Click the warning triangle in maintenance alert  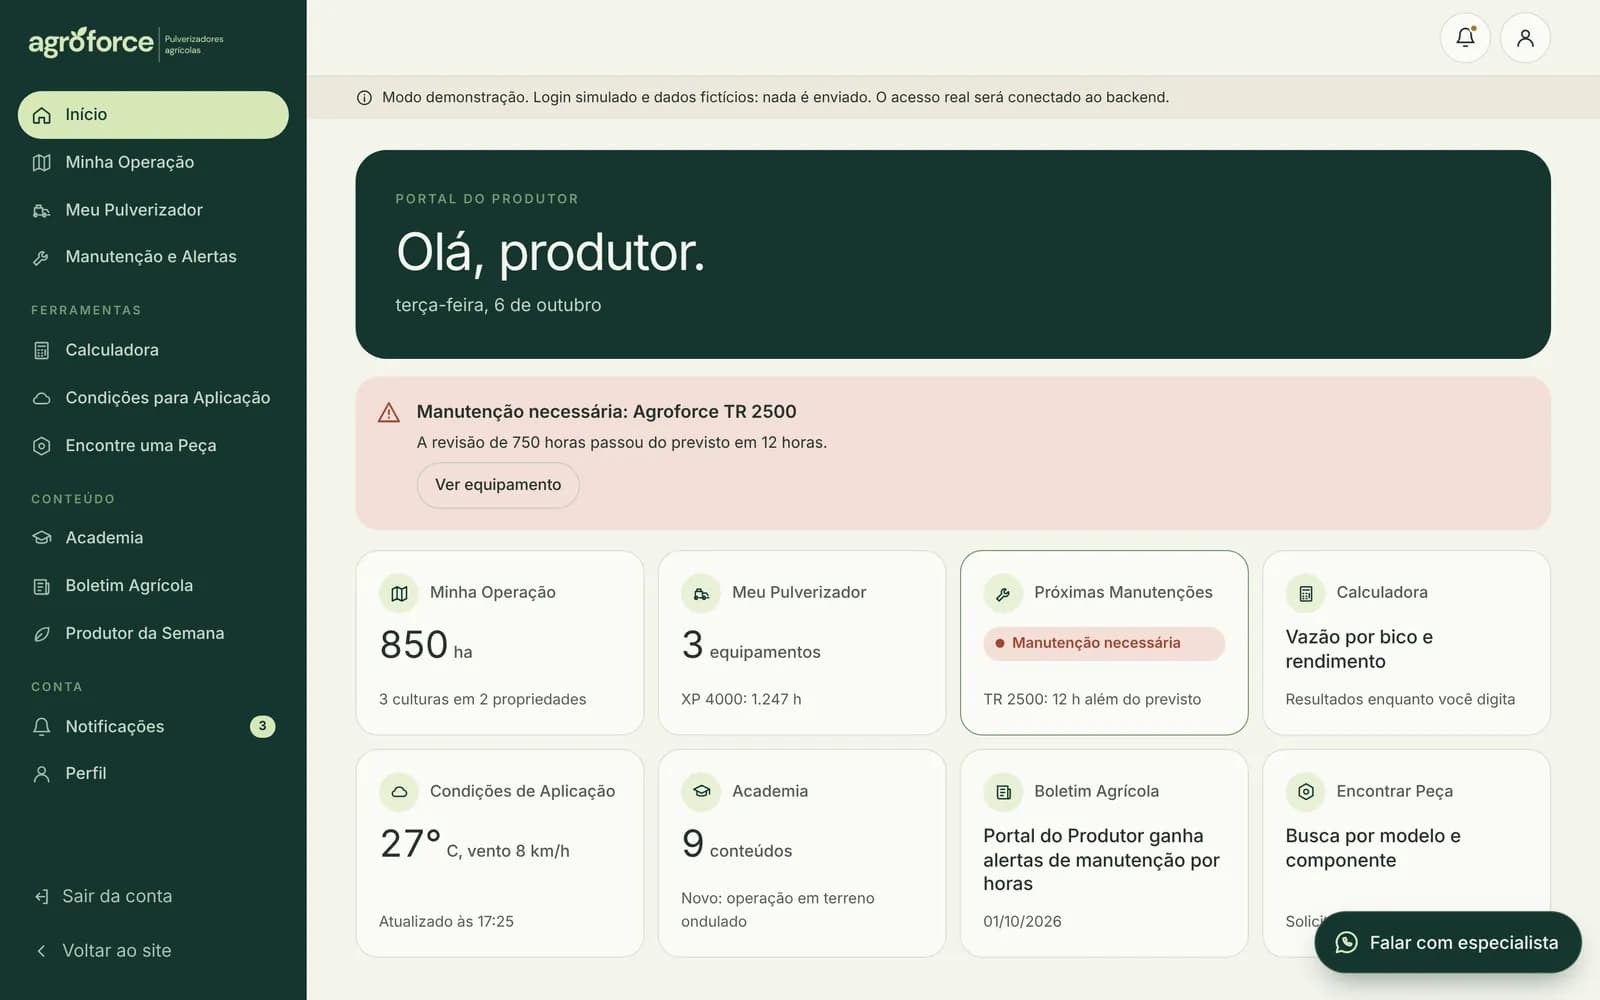coord(389,412)
